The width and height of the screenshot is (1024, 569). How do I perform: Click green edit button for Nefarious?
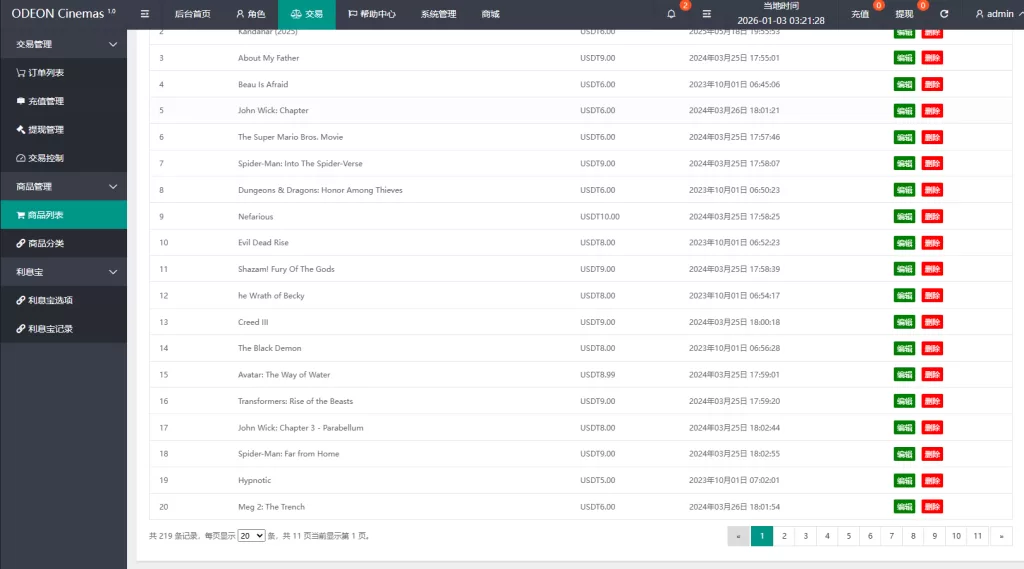pos(904,216)
